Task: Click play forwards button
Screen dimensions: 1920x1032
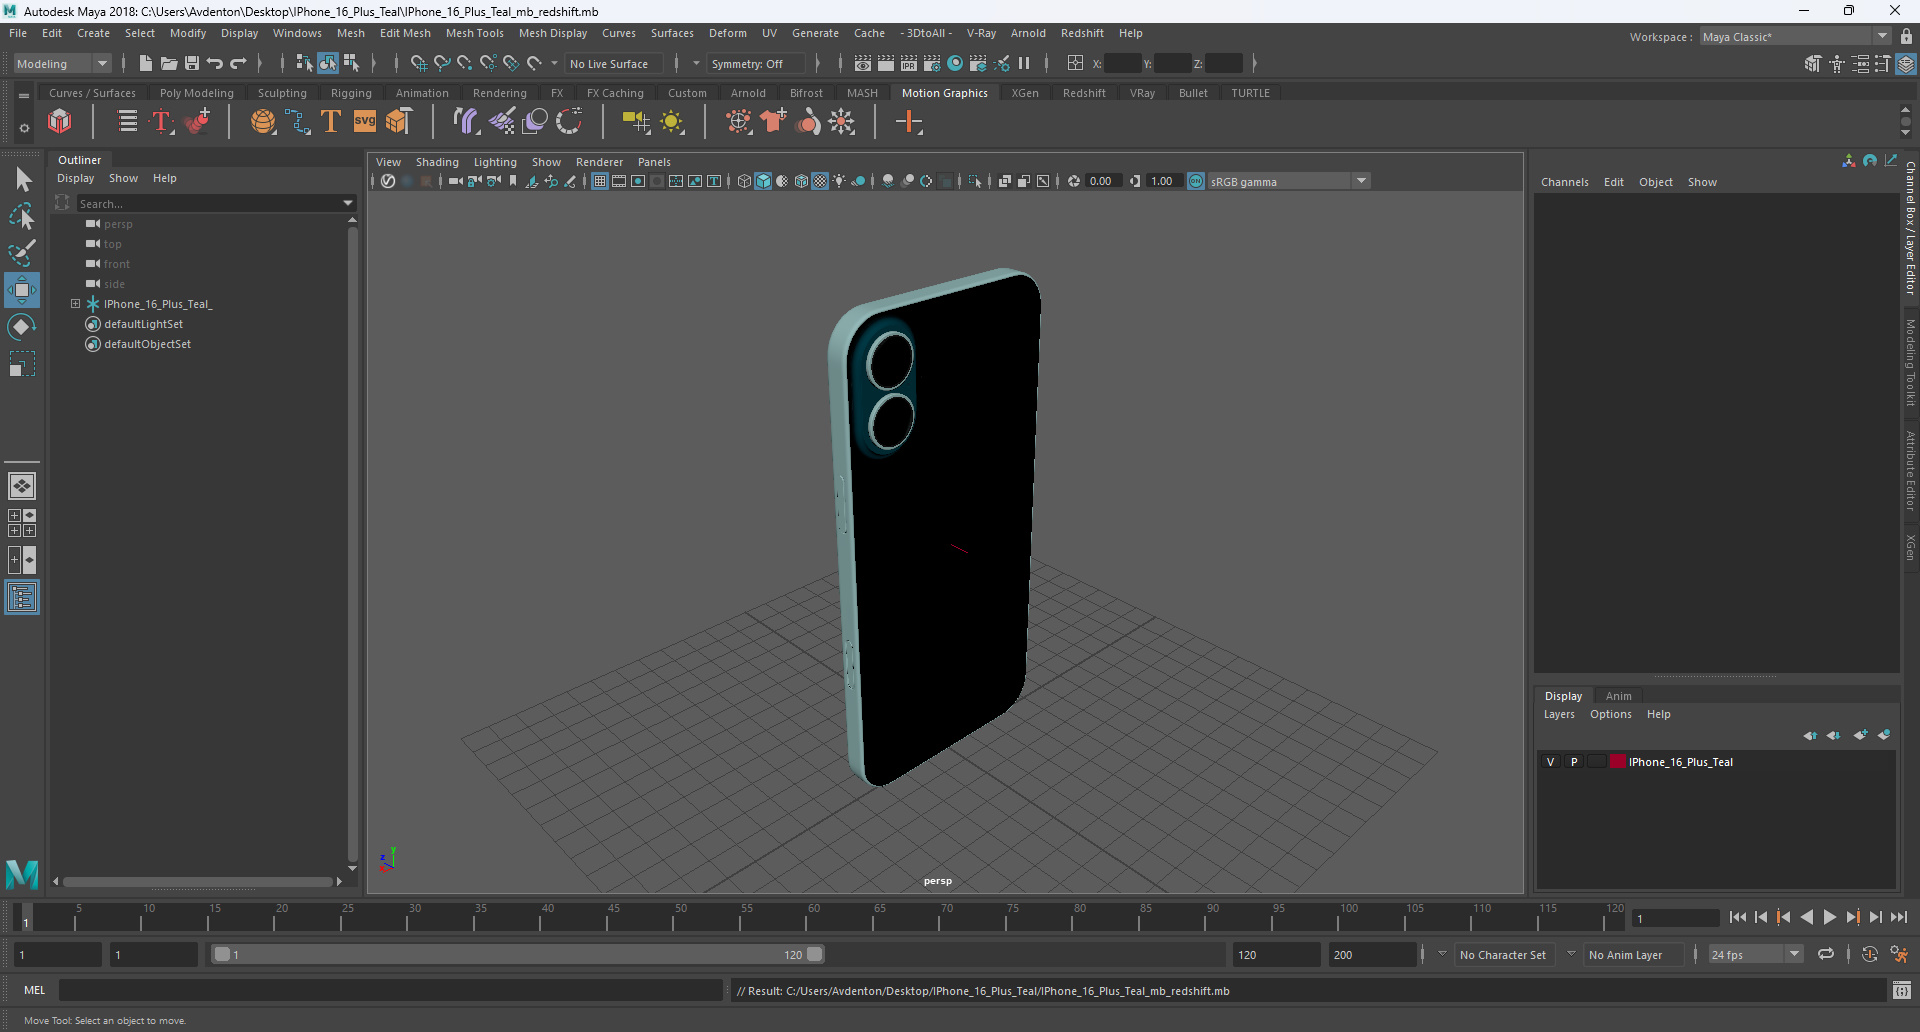Action: [x=1829, y=917]
